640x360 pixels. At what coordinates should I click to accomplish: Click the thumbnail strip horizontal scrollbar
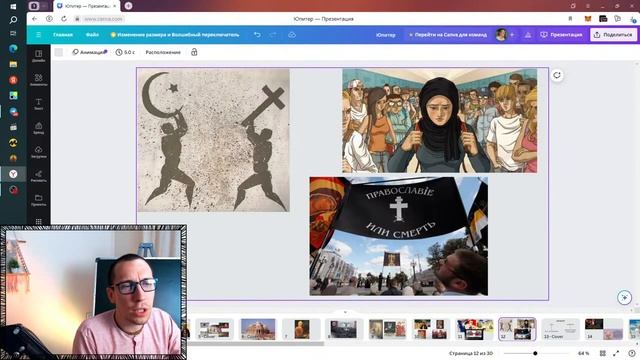(x=256, y=344)
